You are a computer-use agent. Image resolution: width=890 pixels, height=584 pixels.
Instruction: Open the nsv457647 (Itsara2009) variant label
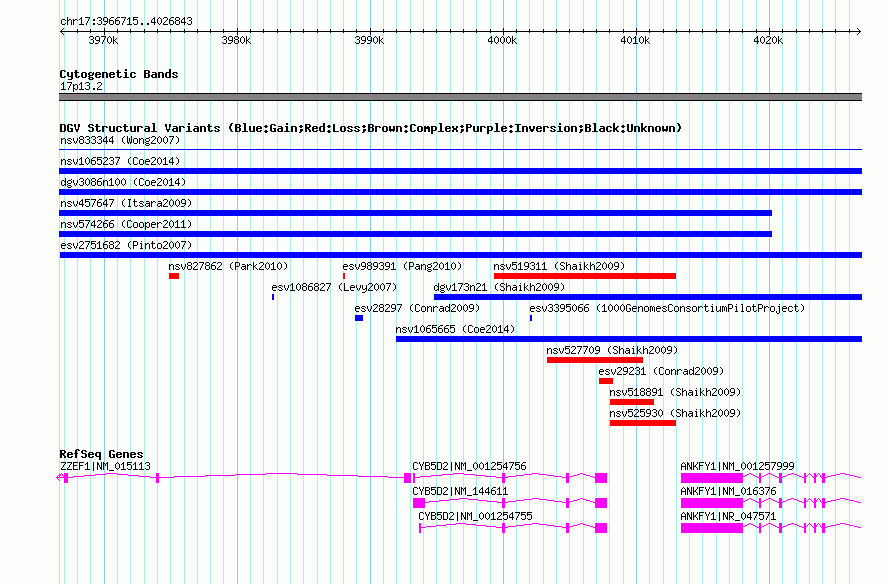point(126,203)
